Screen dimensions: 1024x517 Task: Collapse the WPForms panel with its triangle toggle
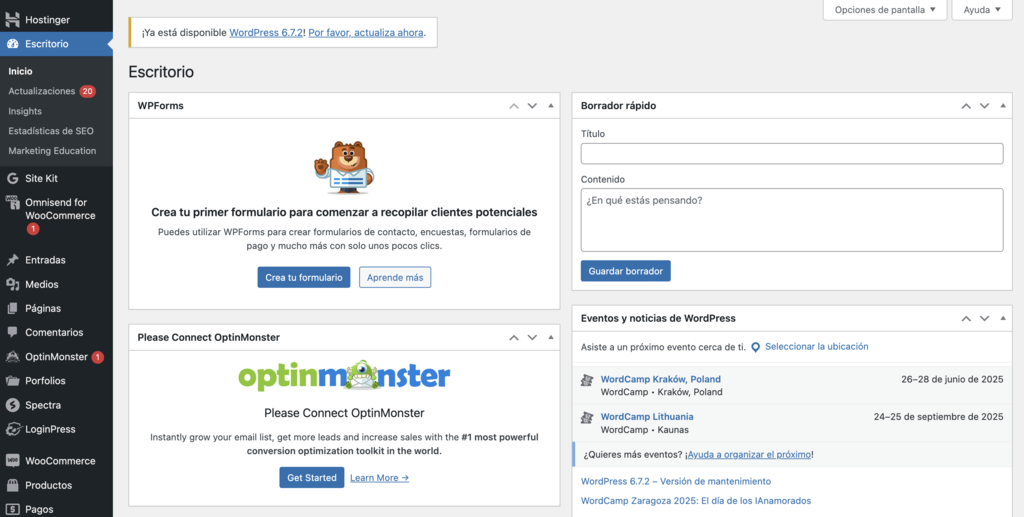(x=550, y=105)
